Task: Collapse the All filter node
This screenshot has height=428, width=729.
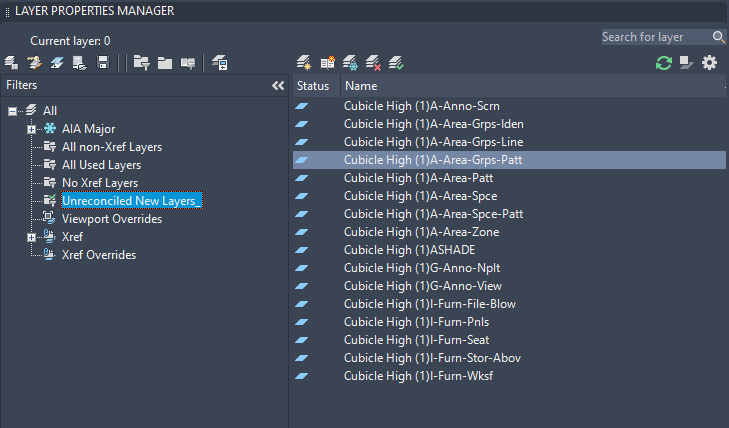Action: (13, 110)
